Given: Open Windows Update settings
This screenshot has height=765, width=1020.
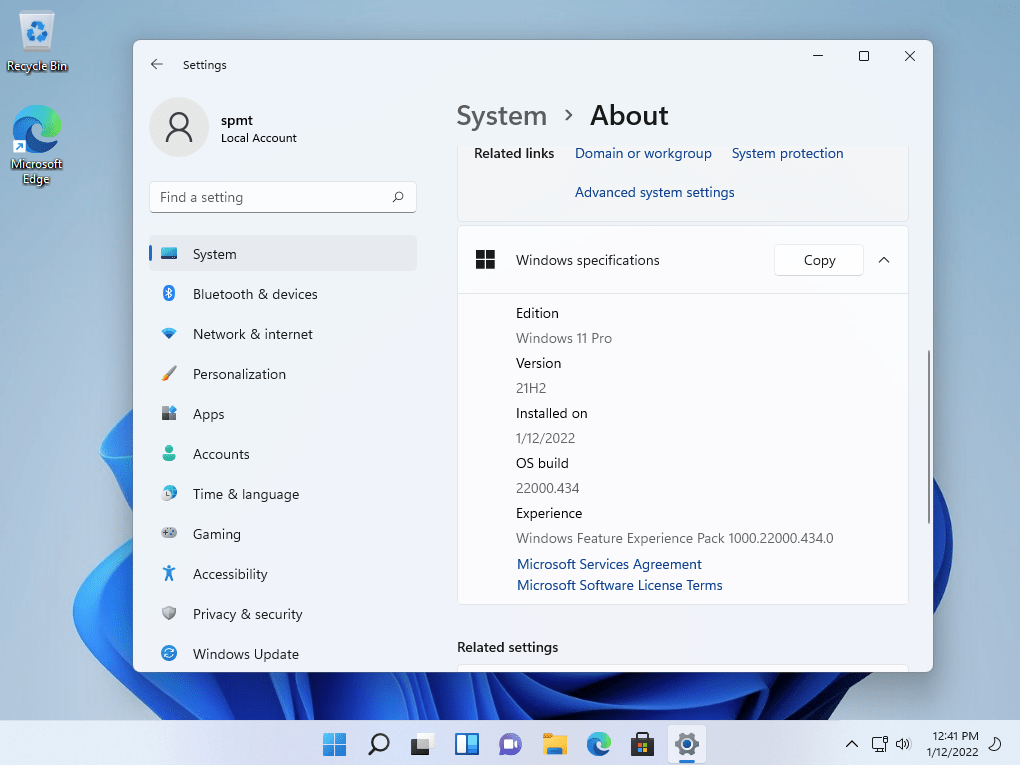Looking at the screenshot, I should click(x=283, y=654).
